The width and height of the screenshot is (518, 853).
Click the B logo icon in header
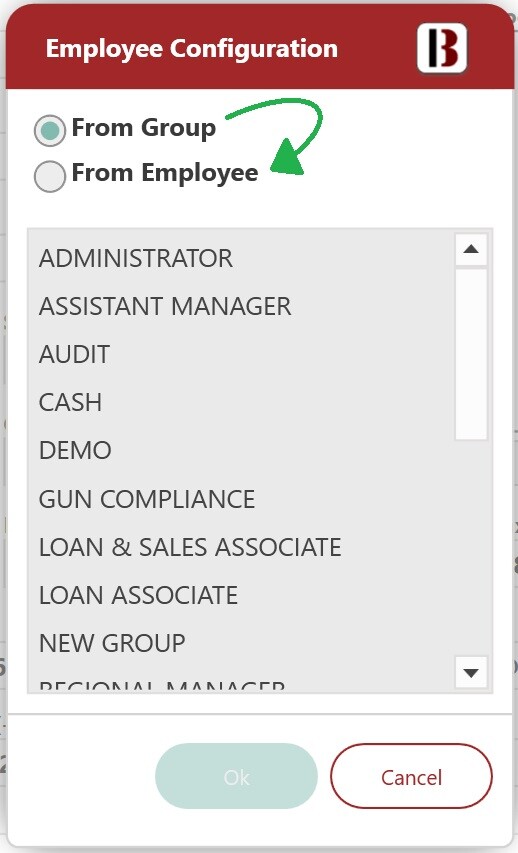(442, 48)
